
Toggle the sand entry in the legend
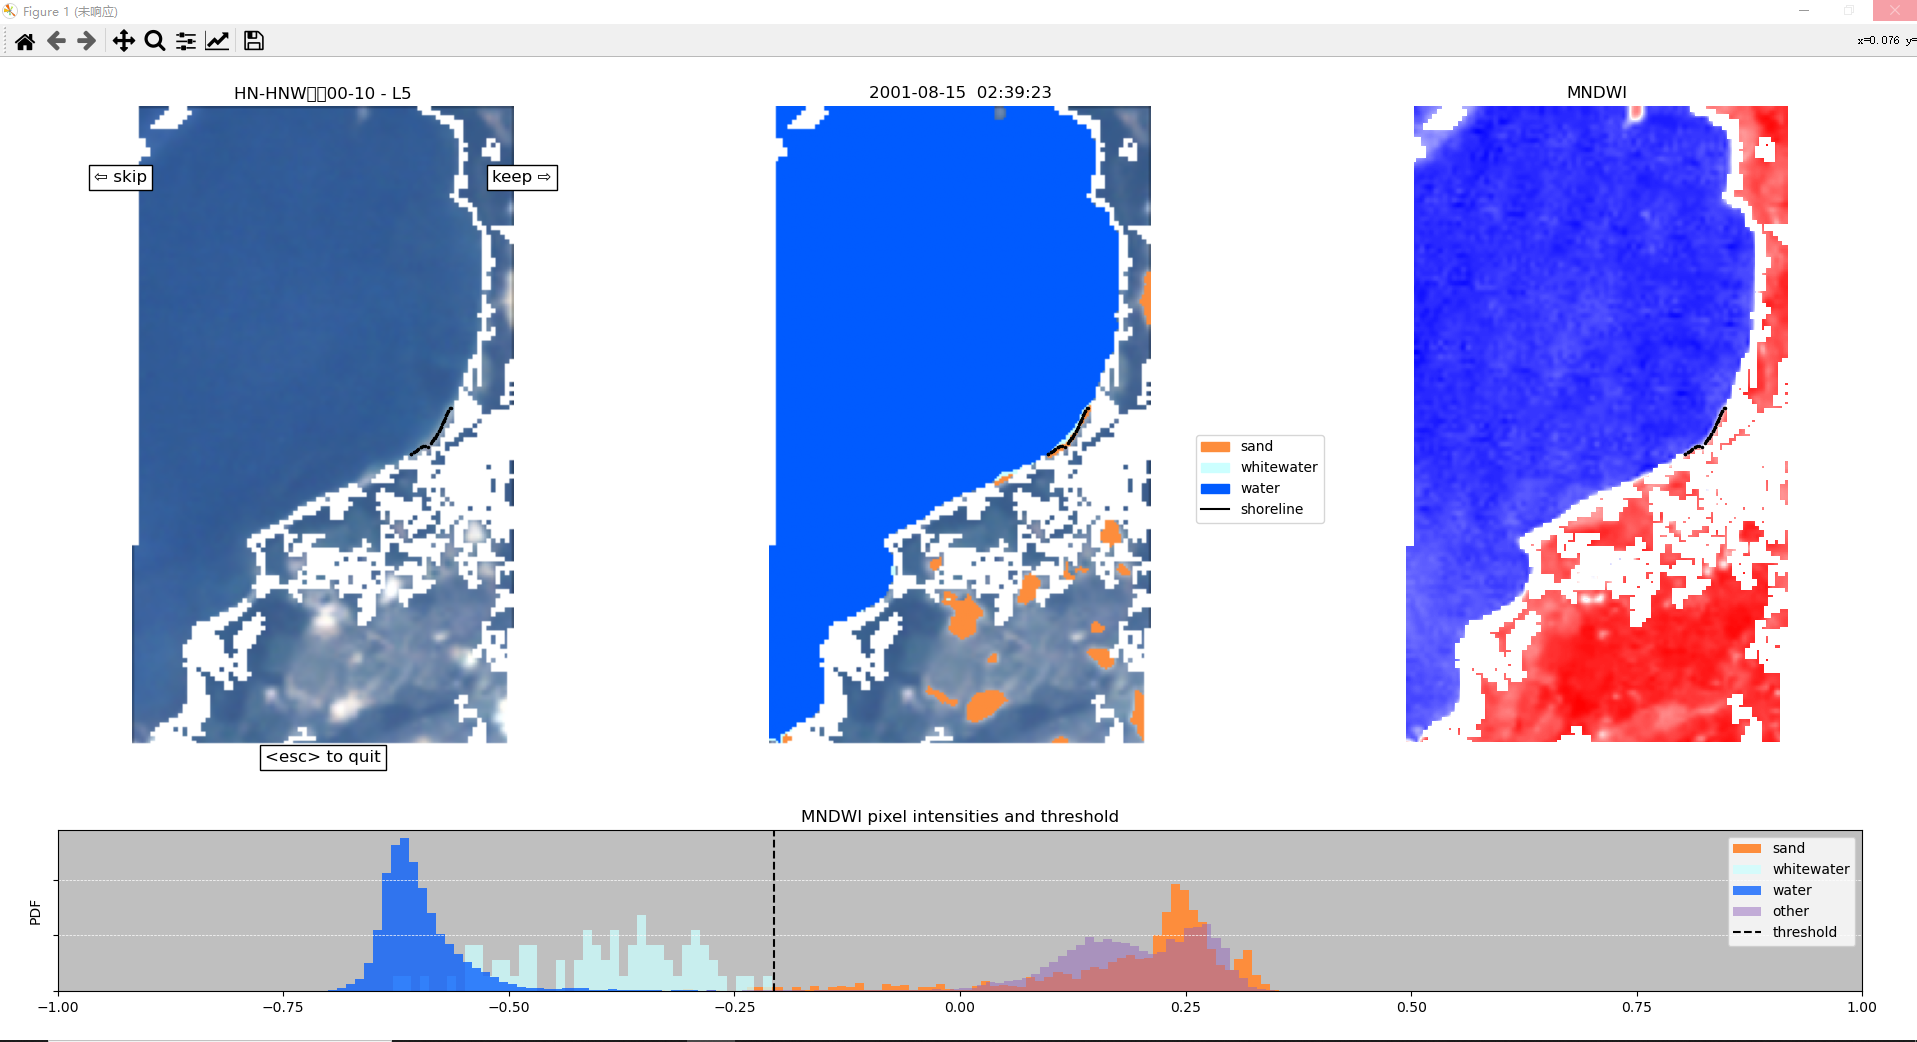click(1255, 446)
